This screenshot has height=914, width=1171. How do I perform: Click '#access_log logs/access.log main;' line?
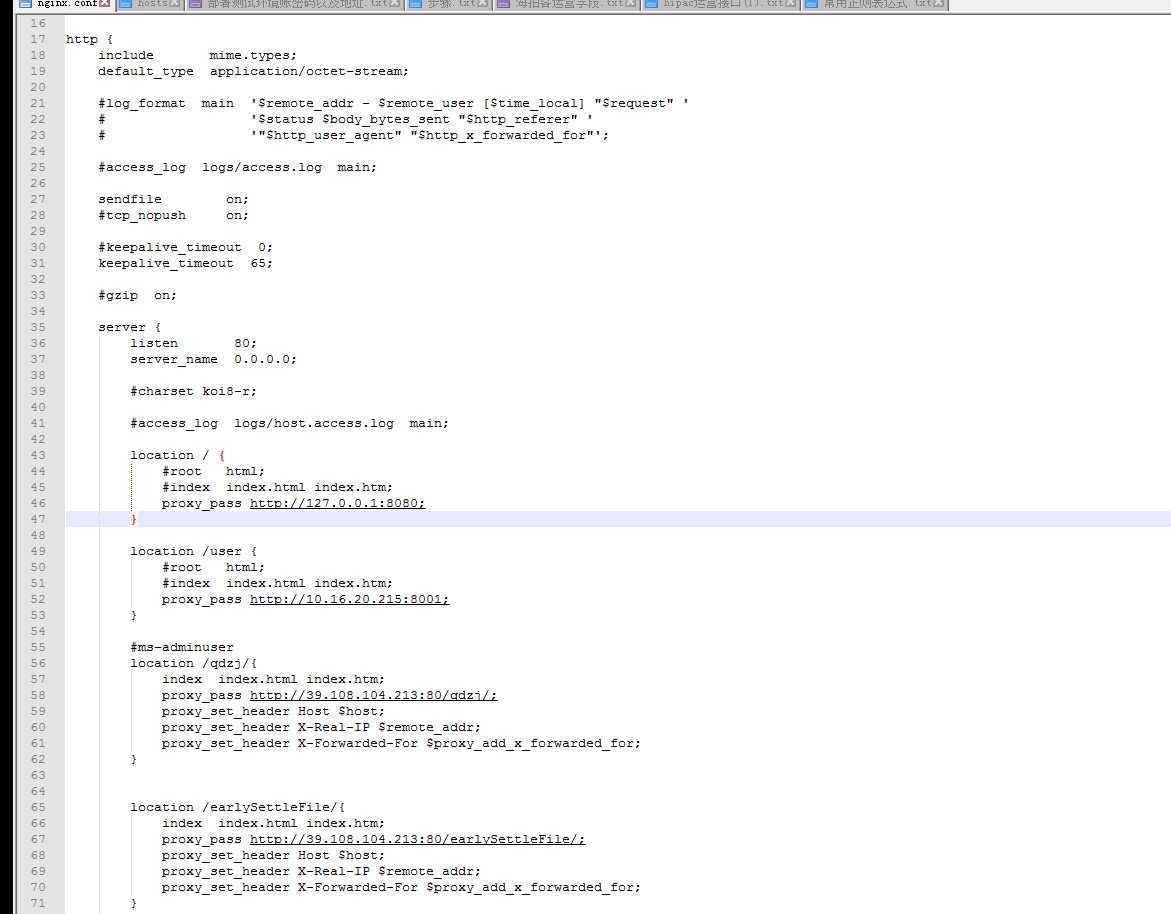point(237,167)
